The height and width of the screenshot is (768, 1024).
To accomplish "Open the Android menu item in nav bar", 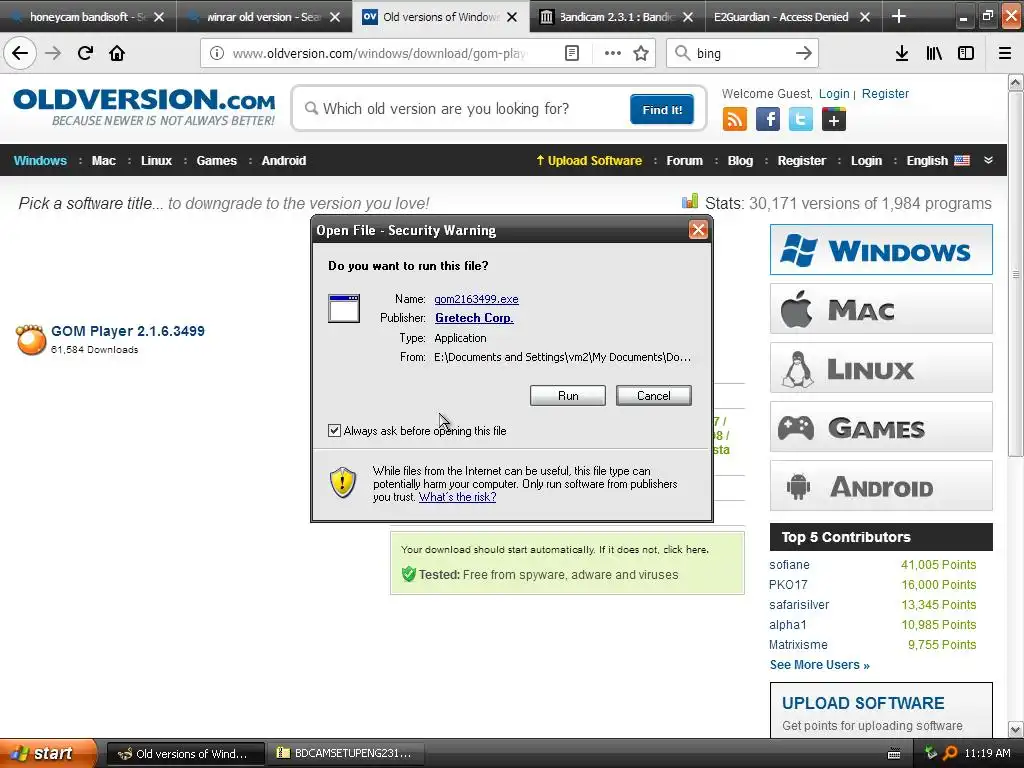I will 283,160.
